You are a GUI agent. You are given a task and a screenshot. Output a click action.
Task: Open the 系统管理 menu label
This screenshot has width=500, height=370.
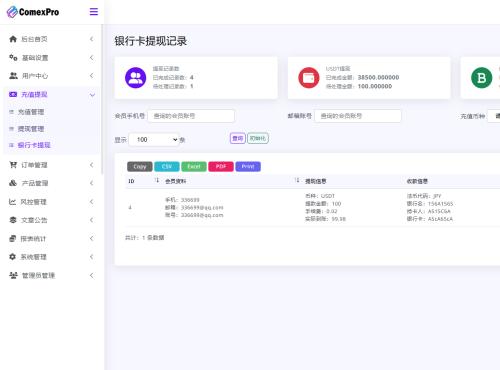tap(33, 257)
